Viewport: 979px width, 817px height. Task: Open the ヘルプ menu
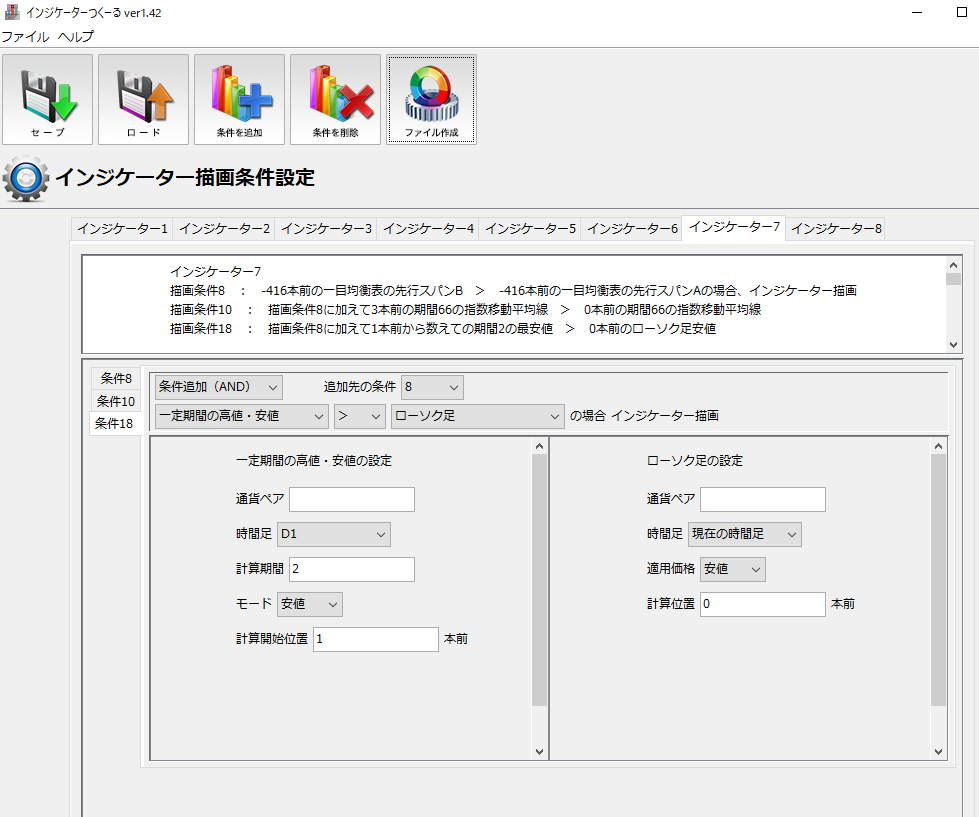click(76, 36)
